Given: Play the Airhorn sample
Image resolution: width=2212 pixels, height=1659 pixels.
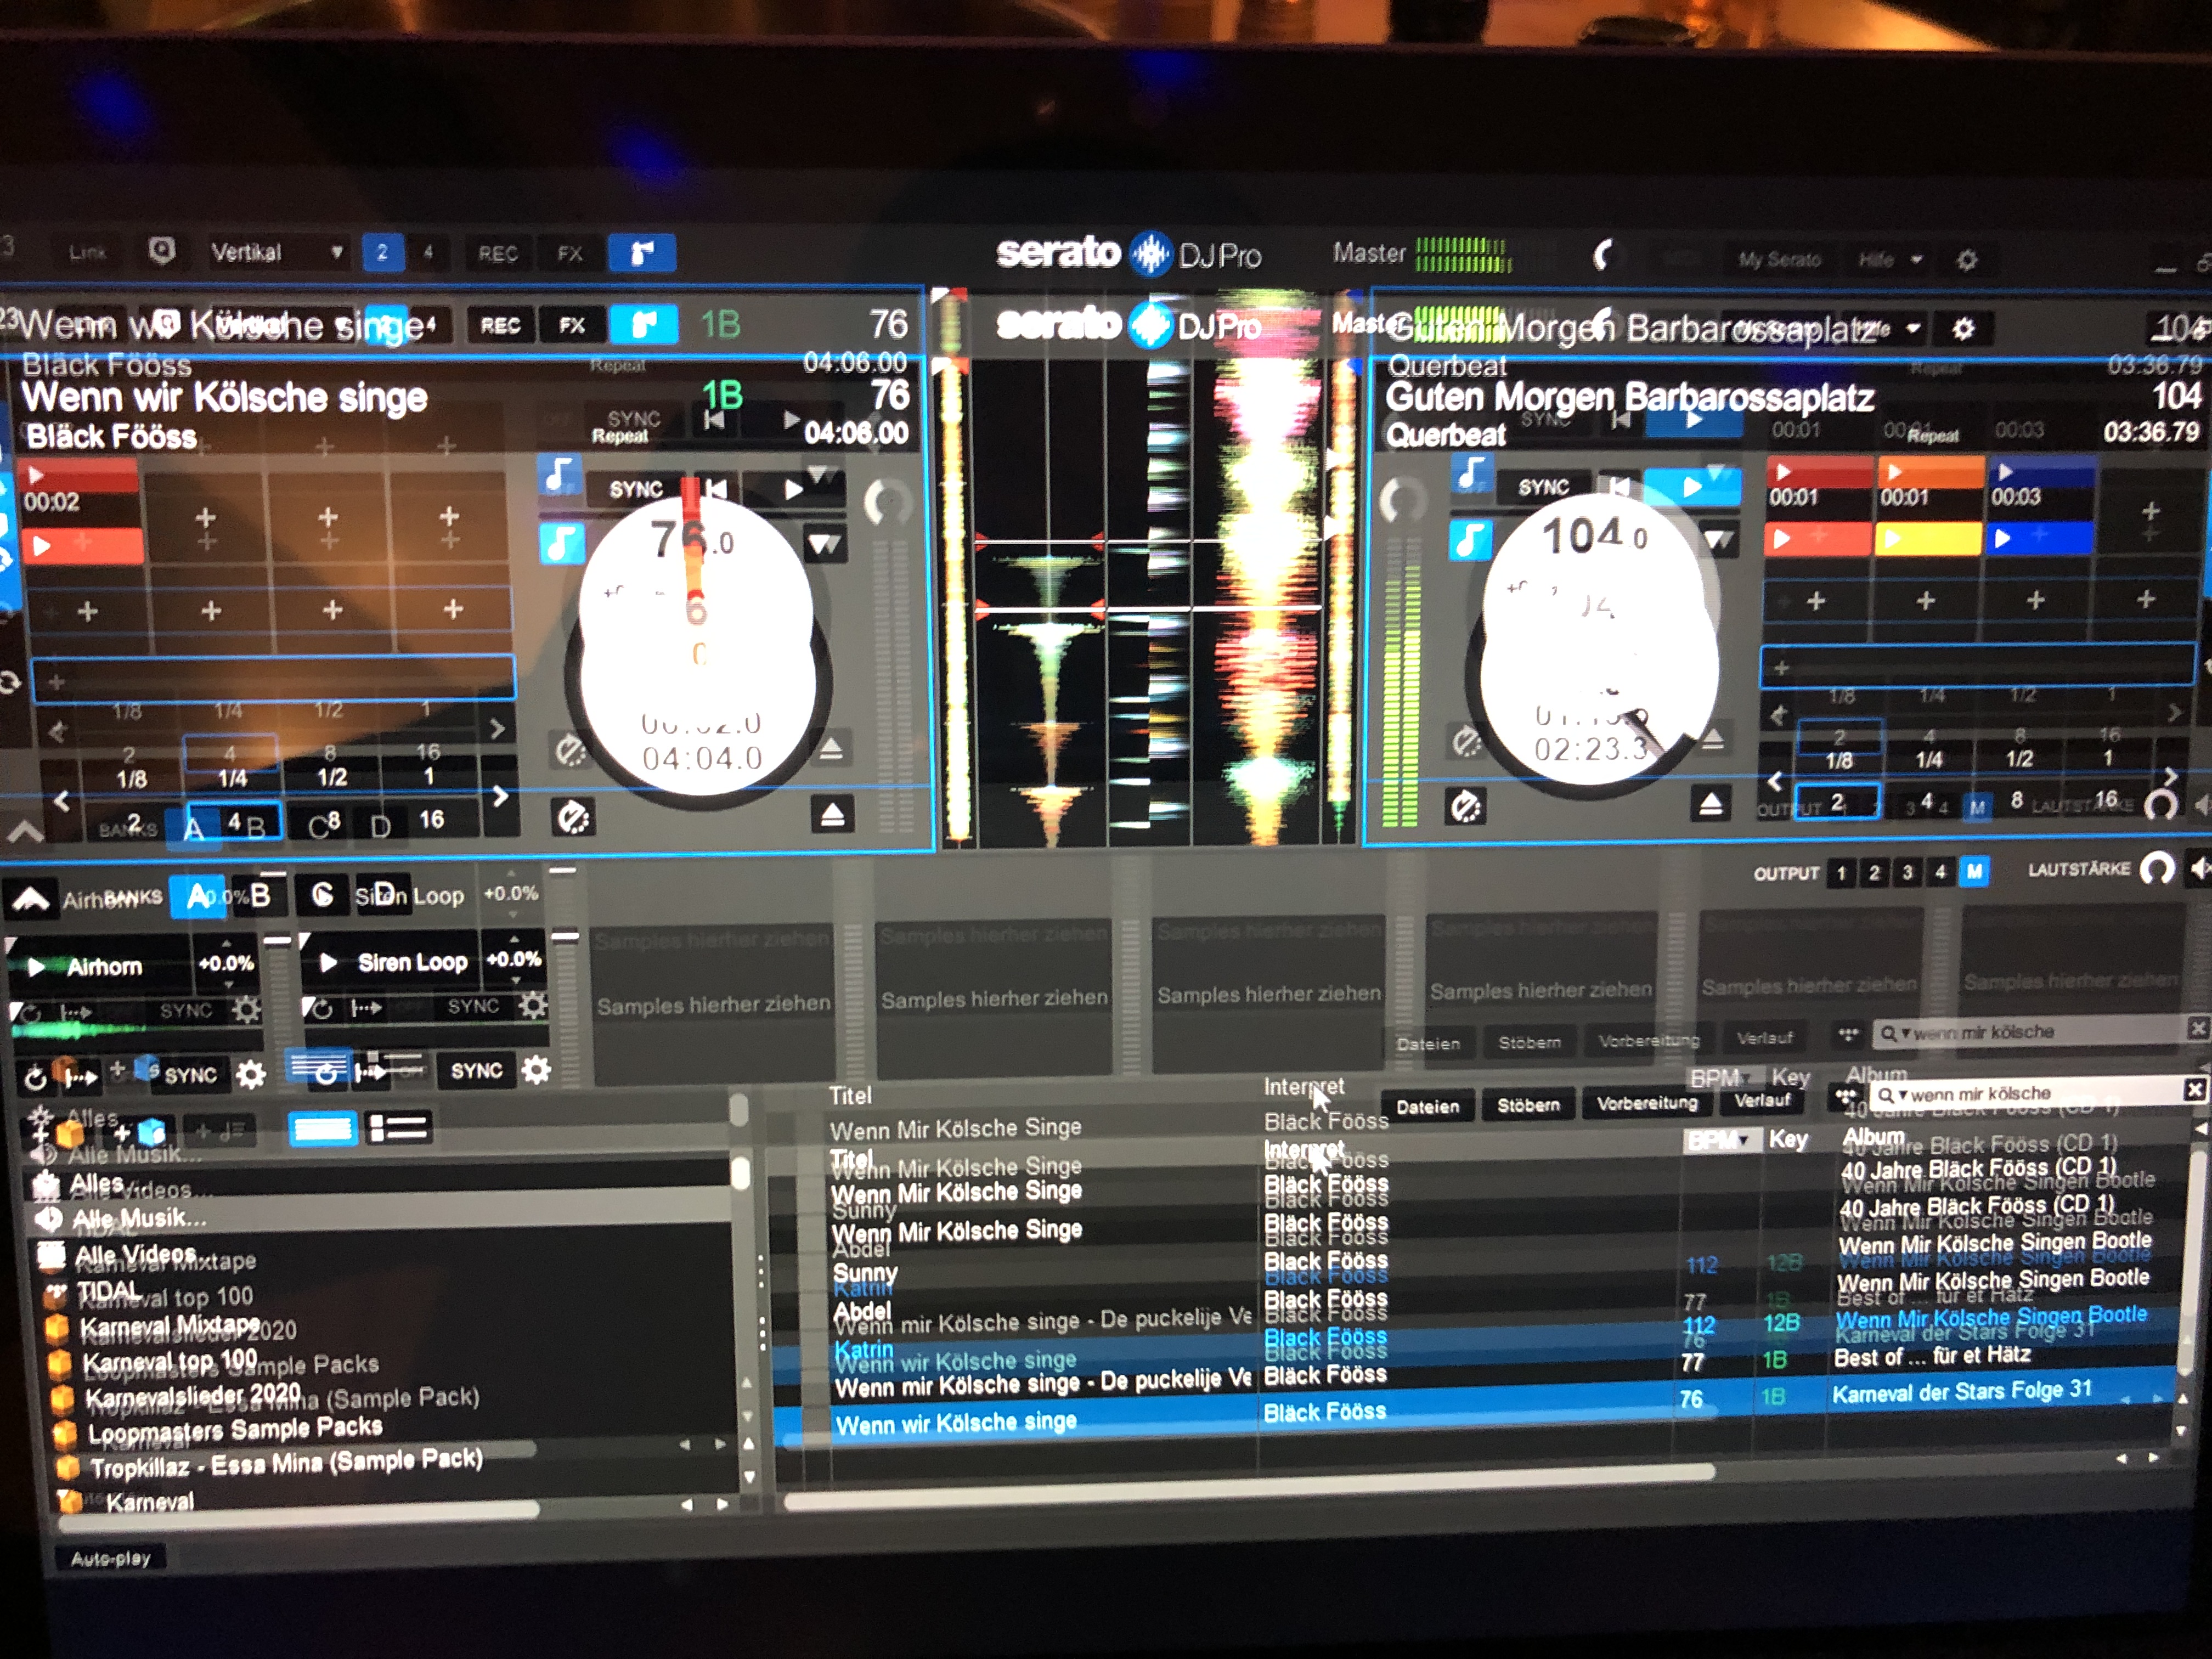Looking at the screenshot, I should [x=37, y=966].
